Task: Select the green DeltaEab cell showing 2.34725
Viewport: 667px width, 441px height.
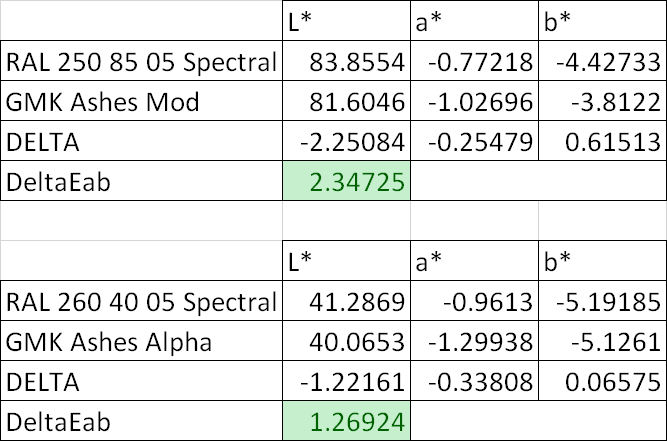Action: coord(344,181)
